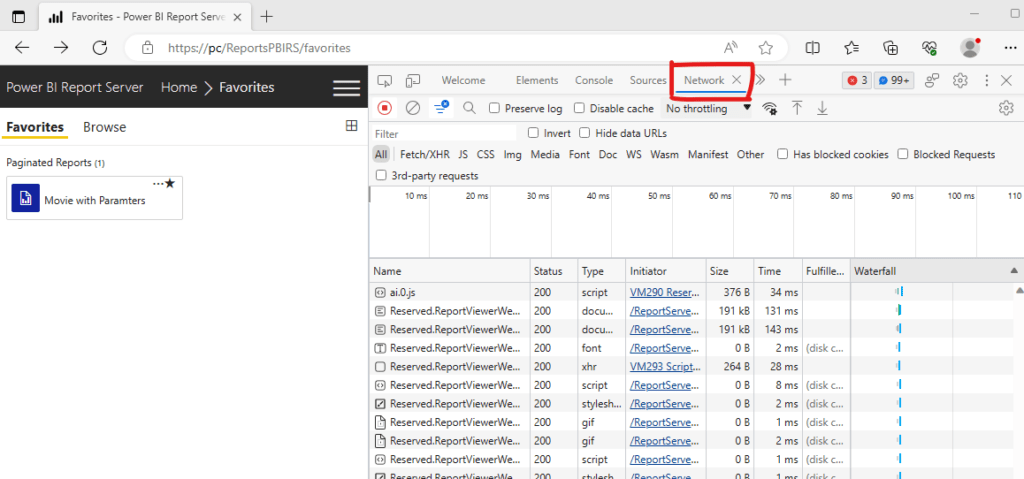Open the Collections icon

click(890, 48)
